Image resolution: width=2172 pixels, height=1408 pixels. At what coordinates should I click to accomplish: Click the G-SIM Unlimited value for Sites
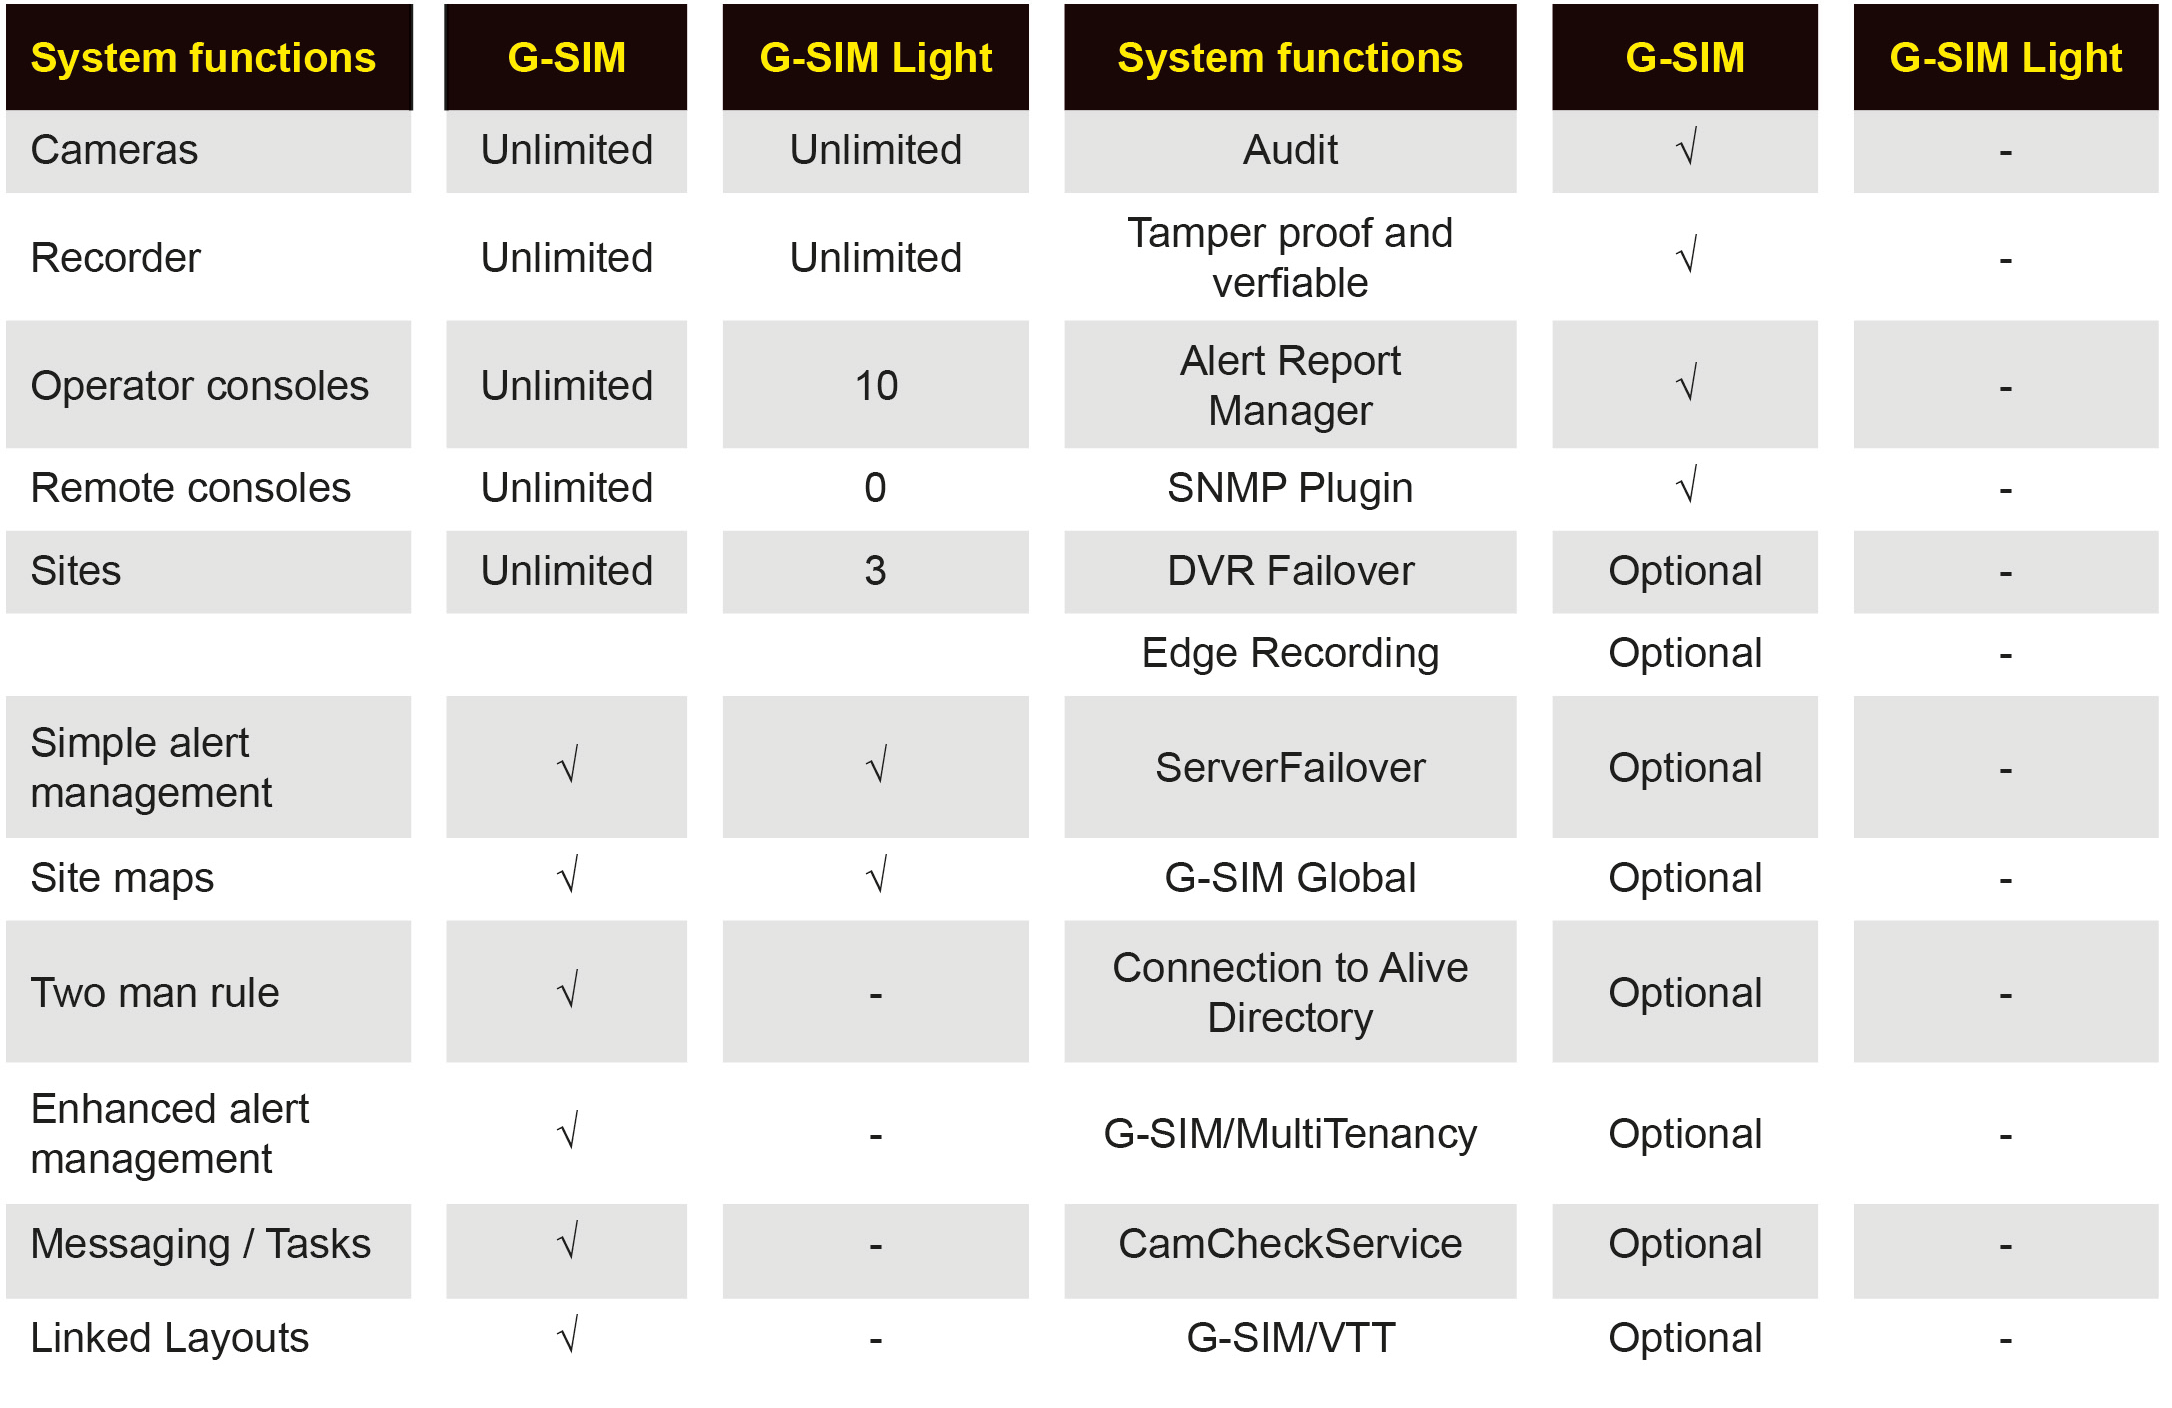(567, 571)
